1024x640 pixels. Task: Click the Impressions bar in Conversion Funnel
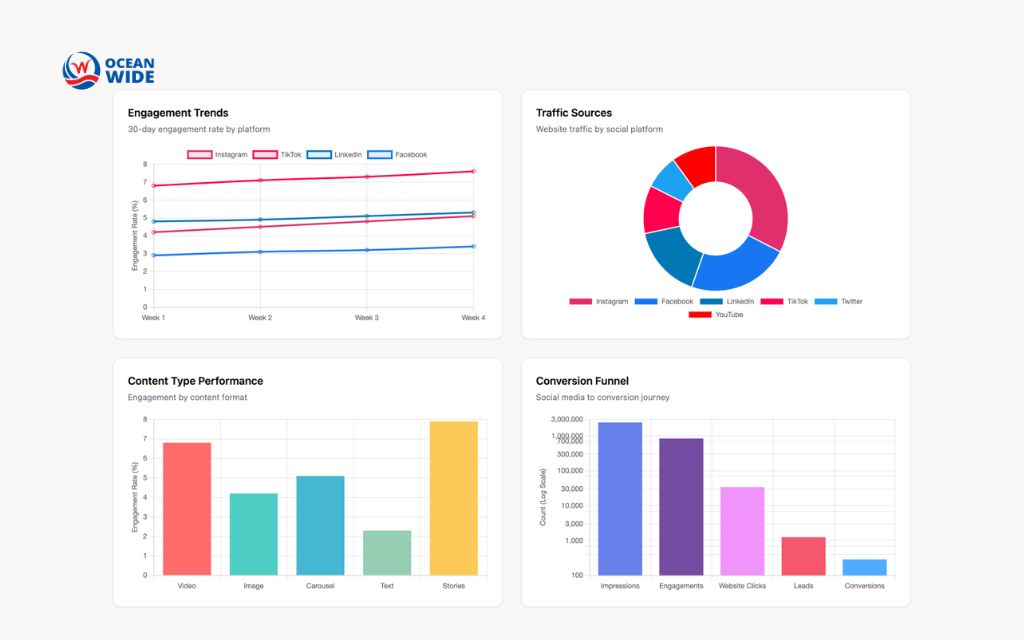click(620, 499)
